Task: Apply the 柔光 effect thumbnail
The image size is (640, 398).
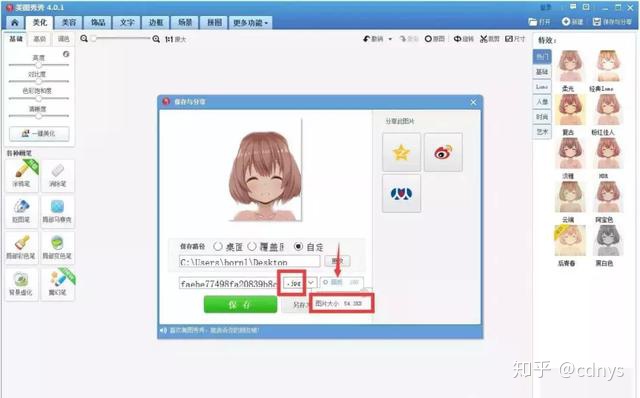Action: pos(570,66)
